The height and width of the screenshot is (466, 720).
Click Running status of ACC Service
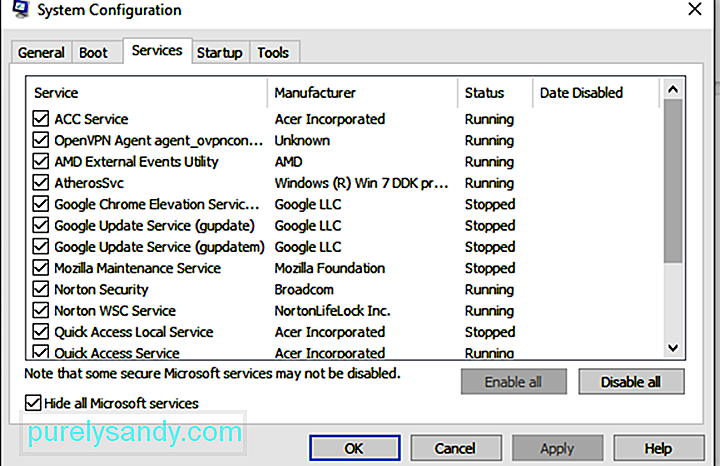(489, 119)
